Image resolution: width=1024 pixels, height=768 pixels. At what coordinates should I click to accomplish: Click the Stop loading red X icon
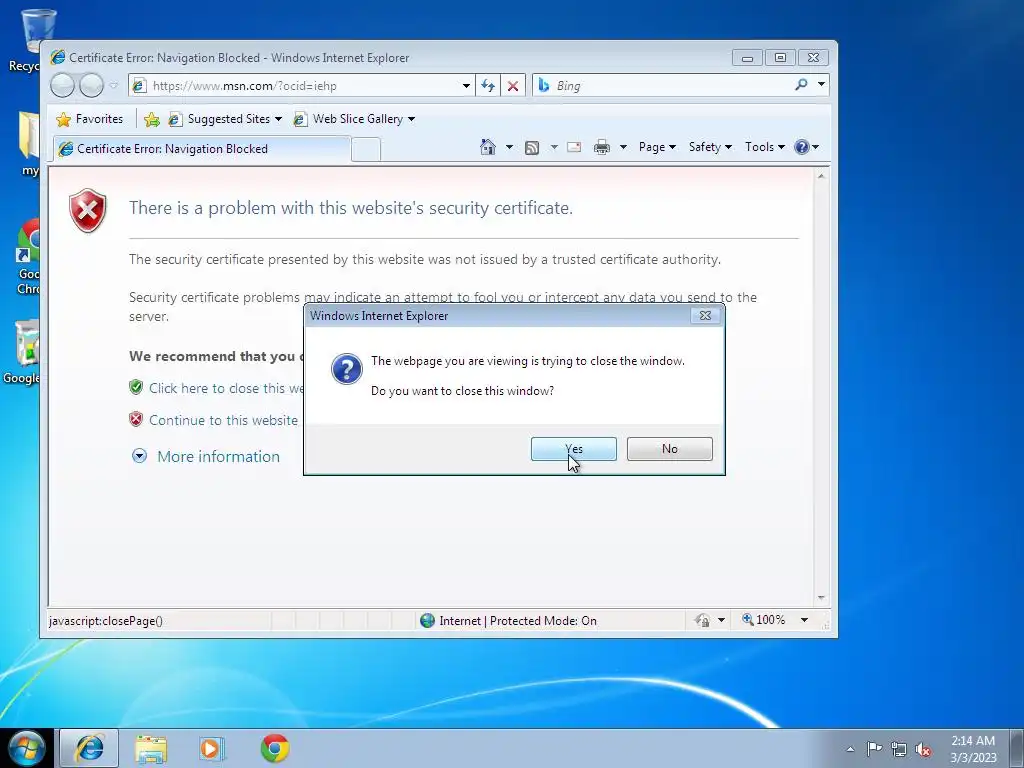click(513, 86)
